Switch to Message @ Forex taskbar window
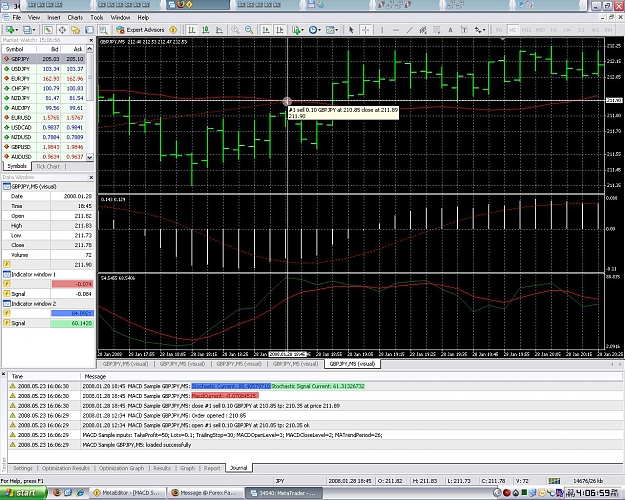 point(204,493)
